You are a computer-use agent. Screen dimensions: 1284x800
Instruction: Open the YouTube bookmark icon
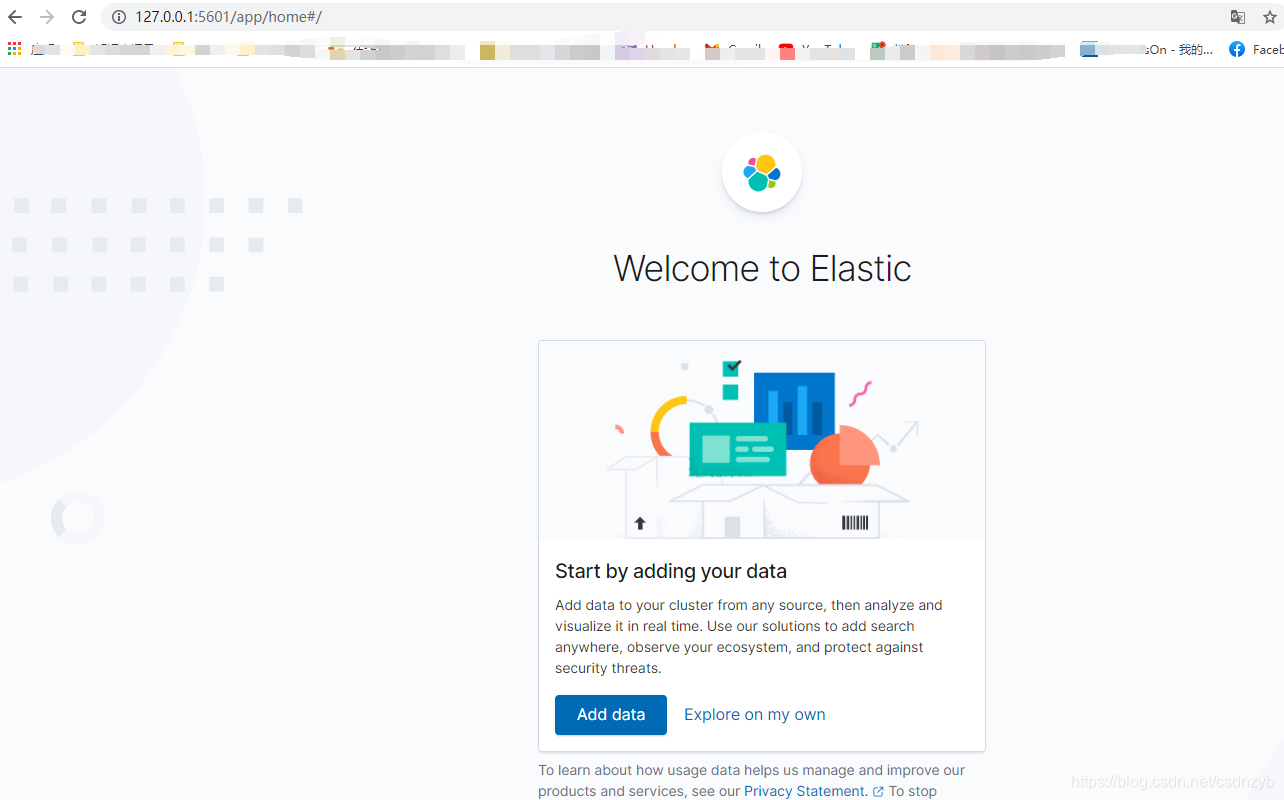[x=786, y=50]
